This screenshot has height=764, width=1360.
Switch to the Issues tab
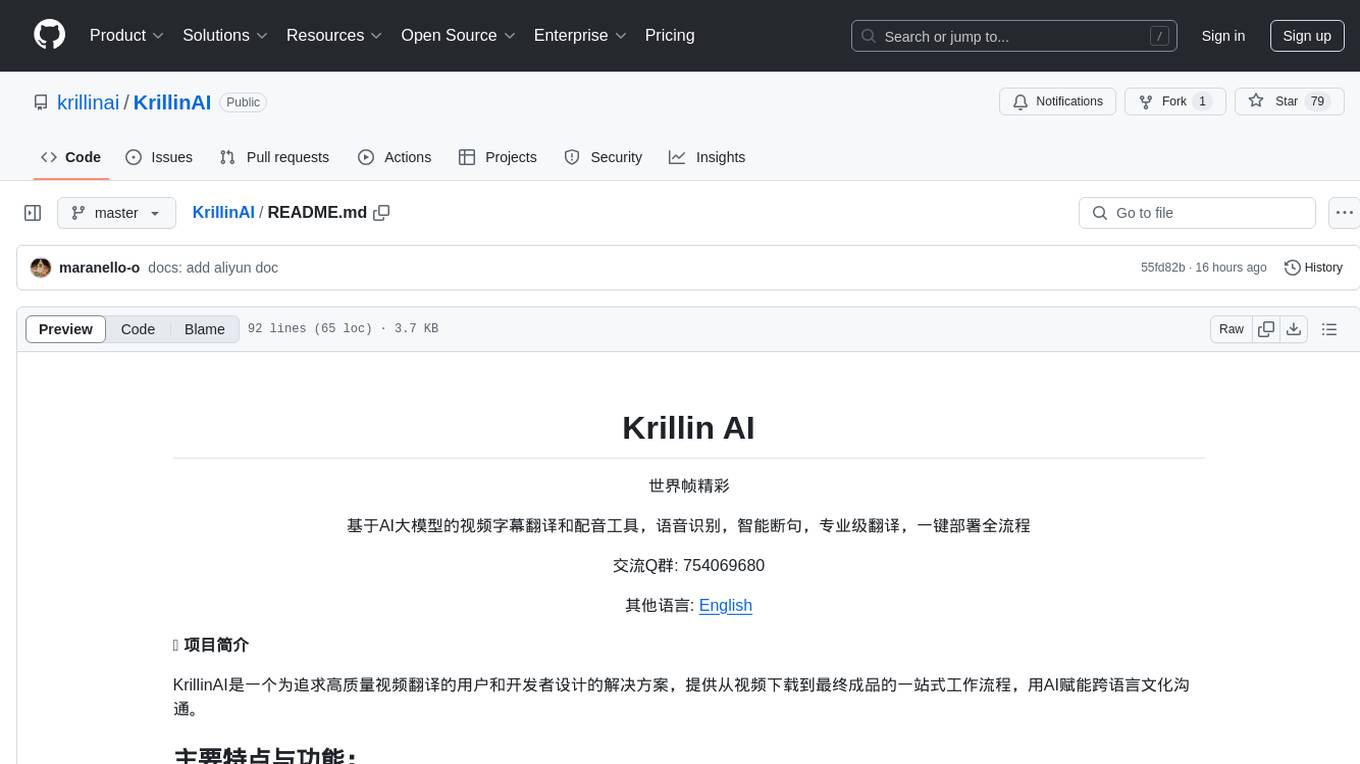tap(159, 157)
